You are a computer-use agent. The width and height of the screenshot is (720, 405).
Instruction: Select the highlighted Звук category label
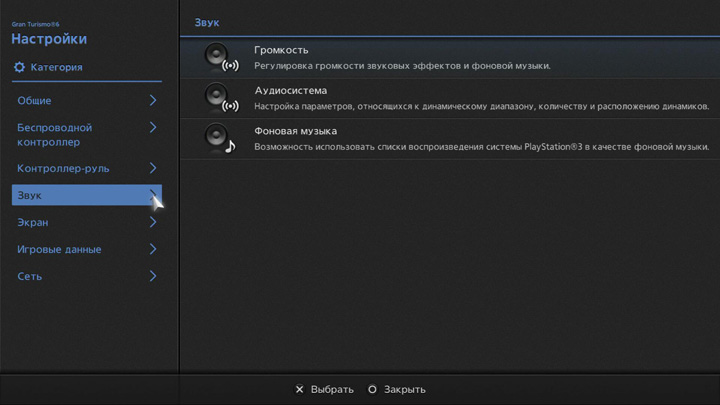tap(30, 195)
